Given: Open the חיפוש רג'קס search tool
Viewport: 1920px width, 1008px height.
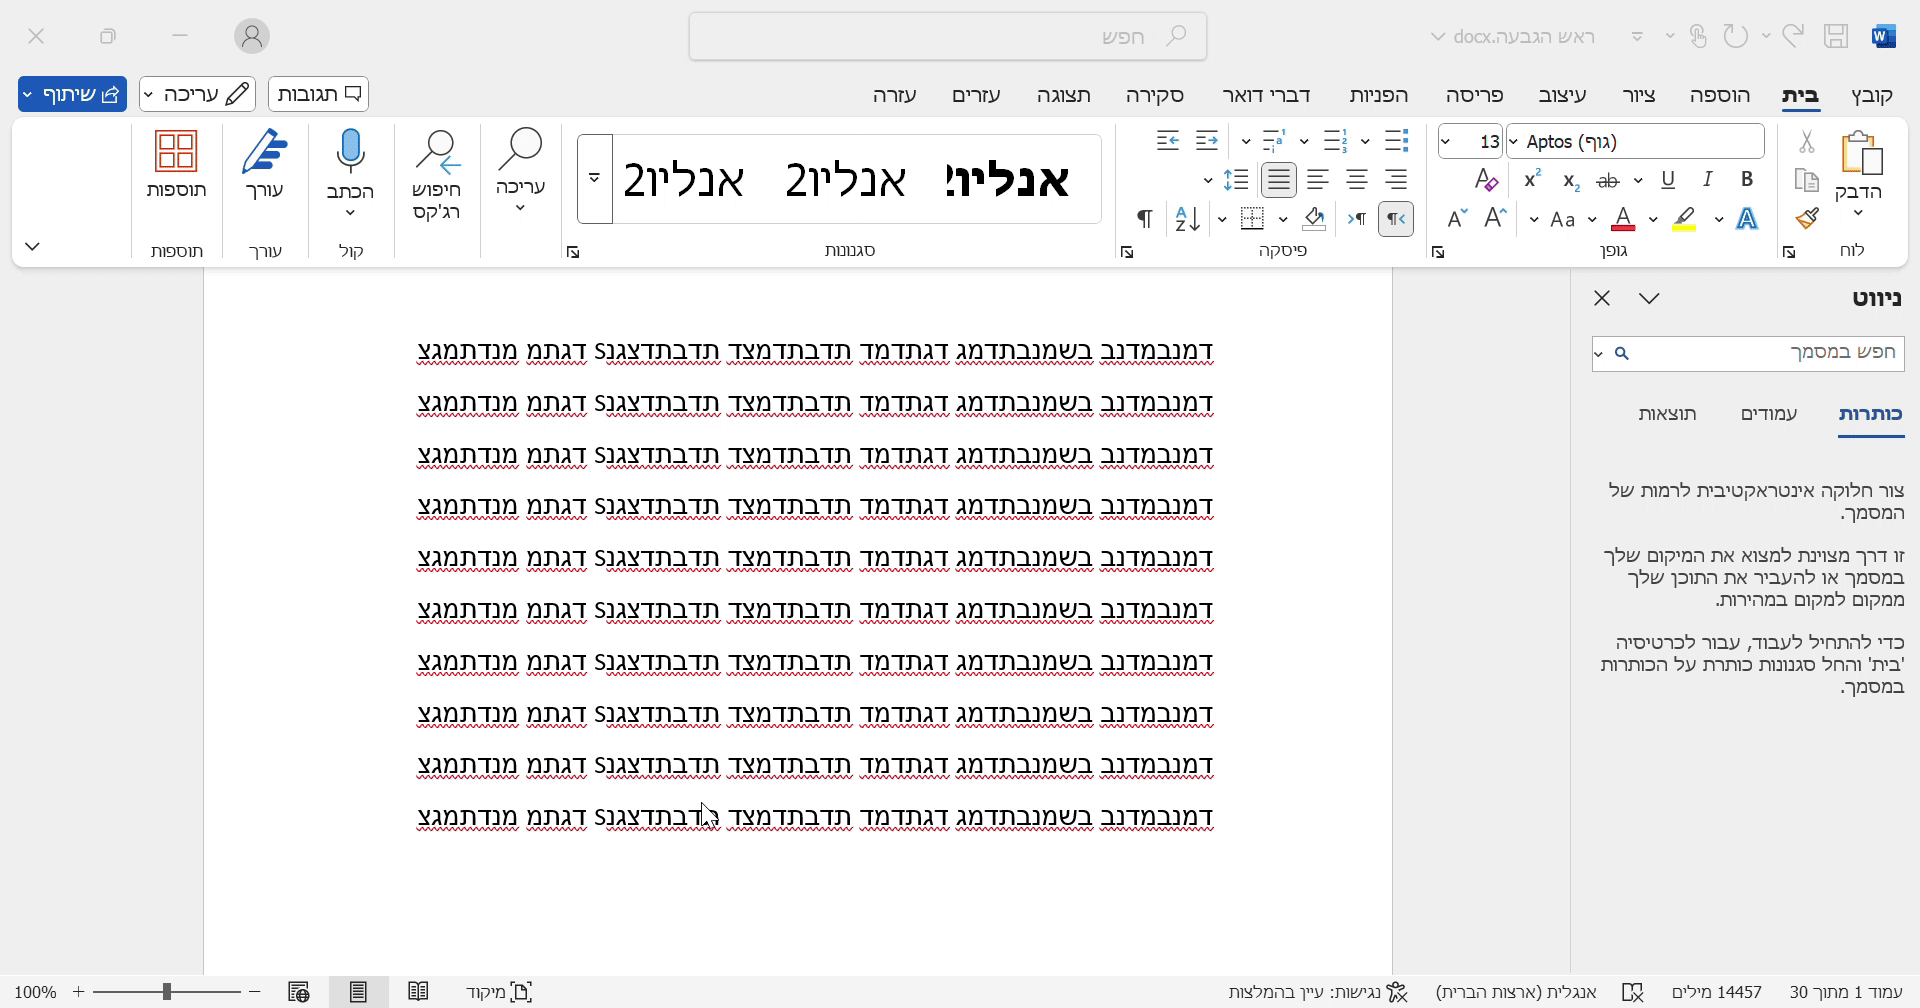Looking at the screenshot, I should [437, 170].
